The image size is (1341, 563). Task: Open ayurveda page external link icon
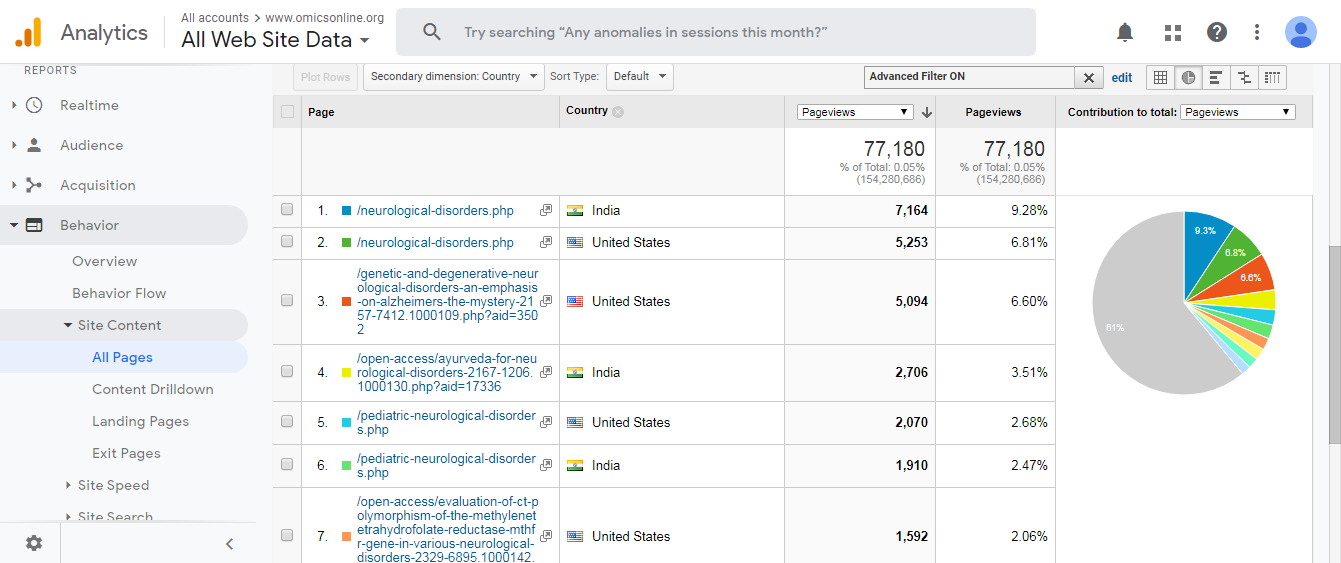tap(546, 372)
